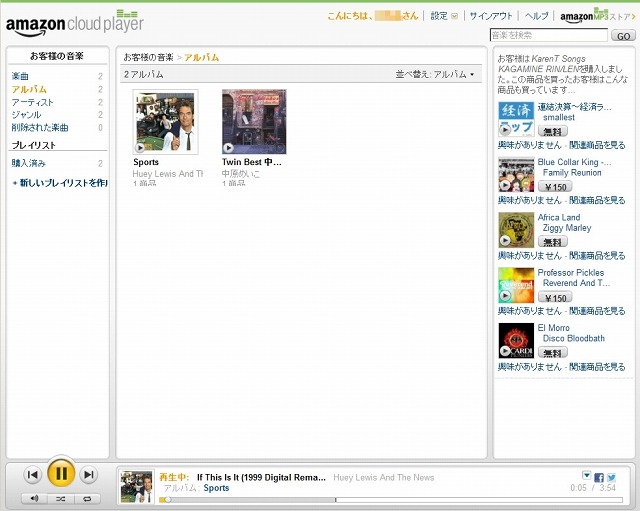Pause playback with the yellow pause button
Screen dimensions: 640x511
pyautogui.click(x=61, y=473)
